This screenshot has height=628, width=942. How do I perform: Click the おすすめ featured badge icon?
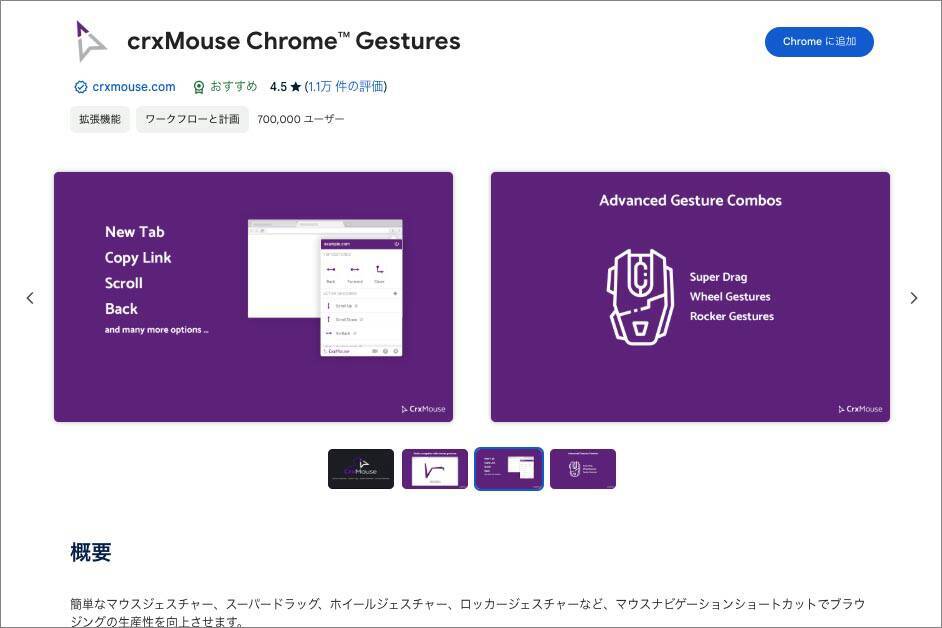click(199, 87)
